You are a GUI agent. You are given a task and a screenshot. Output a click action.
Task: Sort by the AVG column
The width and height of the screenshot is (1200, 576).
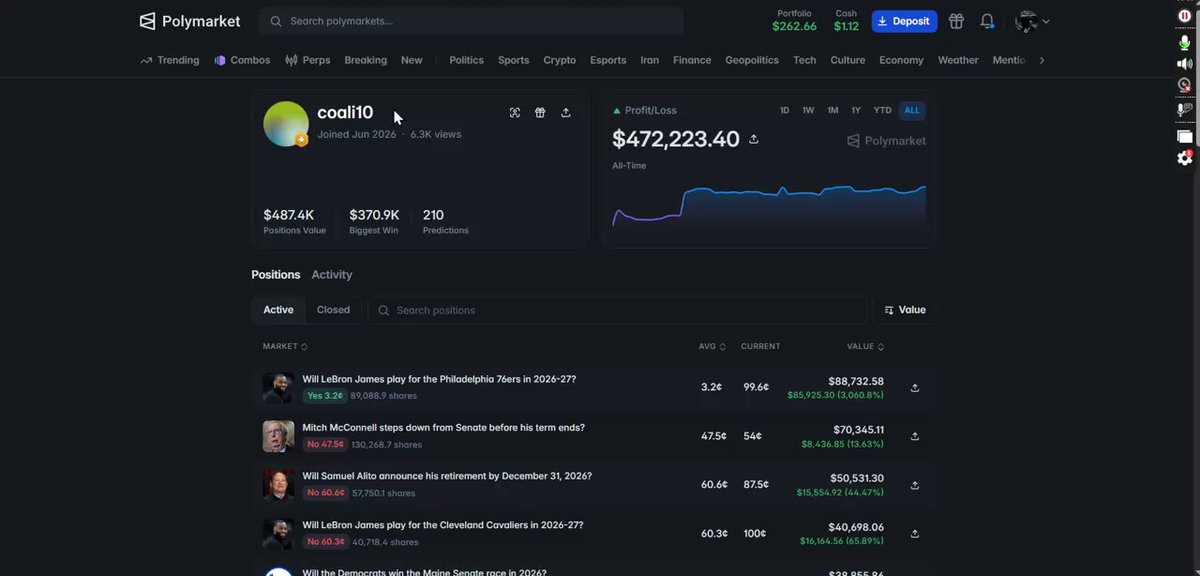(712, 346)
